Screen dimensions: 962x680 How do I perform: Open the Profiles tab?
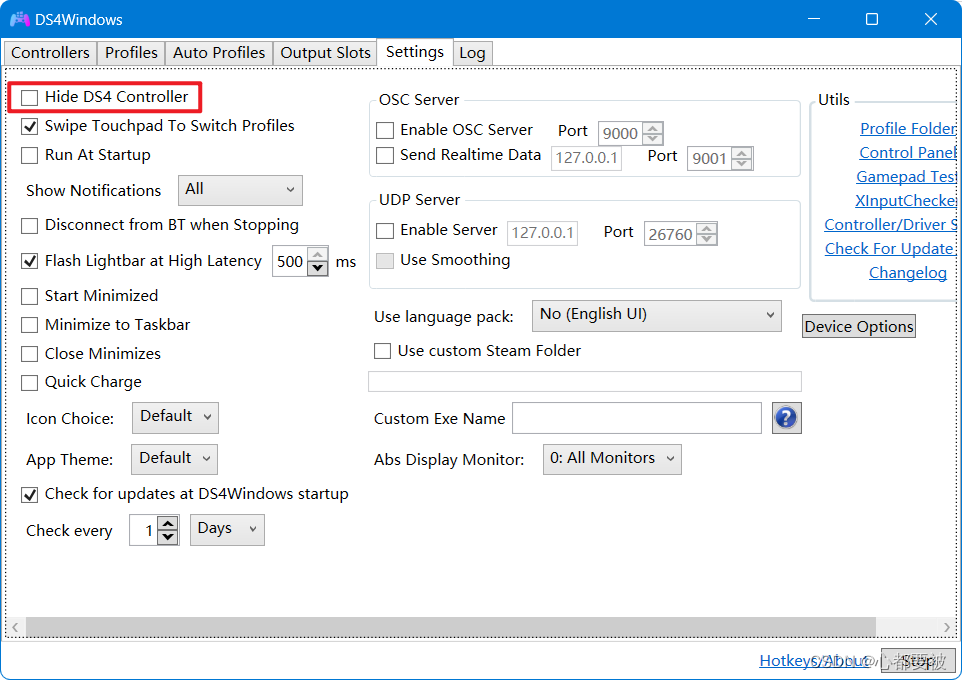131,53
